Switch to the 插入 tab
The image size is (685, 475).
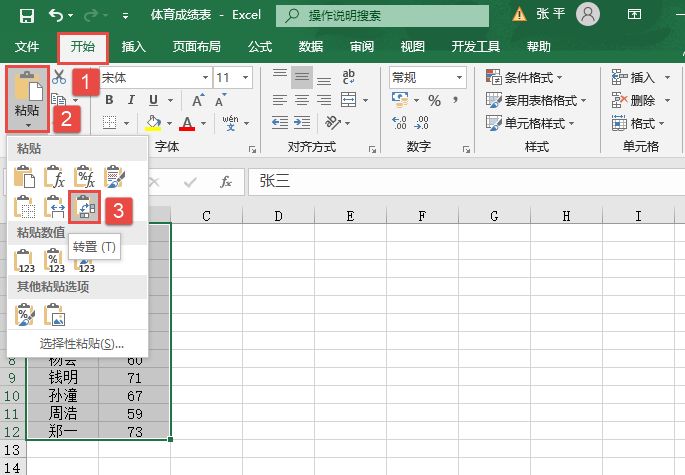pos(133,46)
